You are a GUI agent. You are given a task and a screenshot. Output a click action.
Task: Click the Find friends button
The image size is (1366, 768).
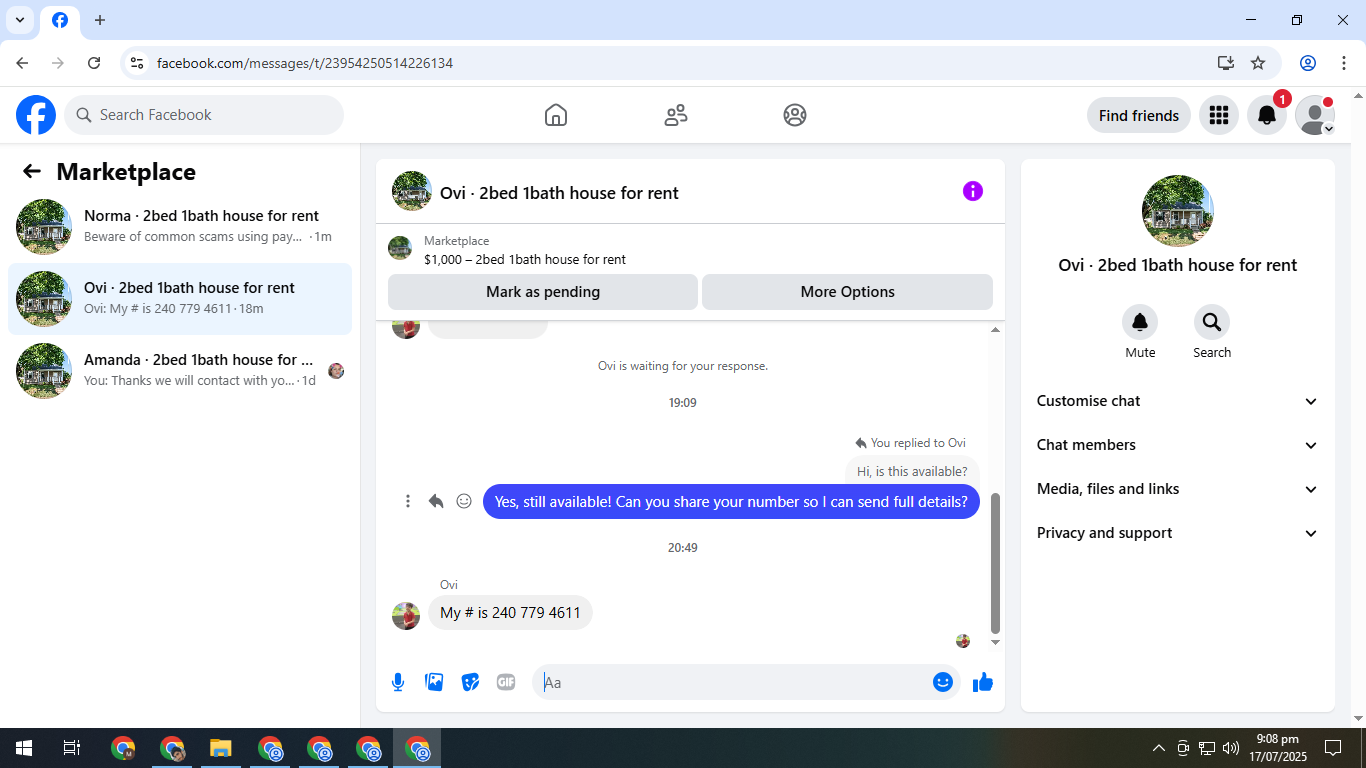(1139, 115)
